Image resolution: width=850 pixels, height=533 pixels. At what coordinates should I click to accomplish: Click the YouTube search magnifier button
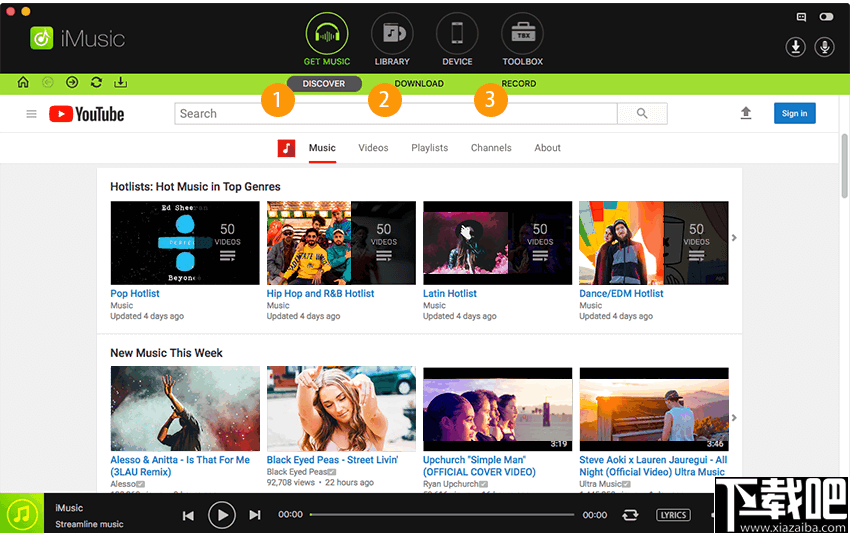coord(642,114)
